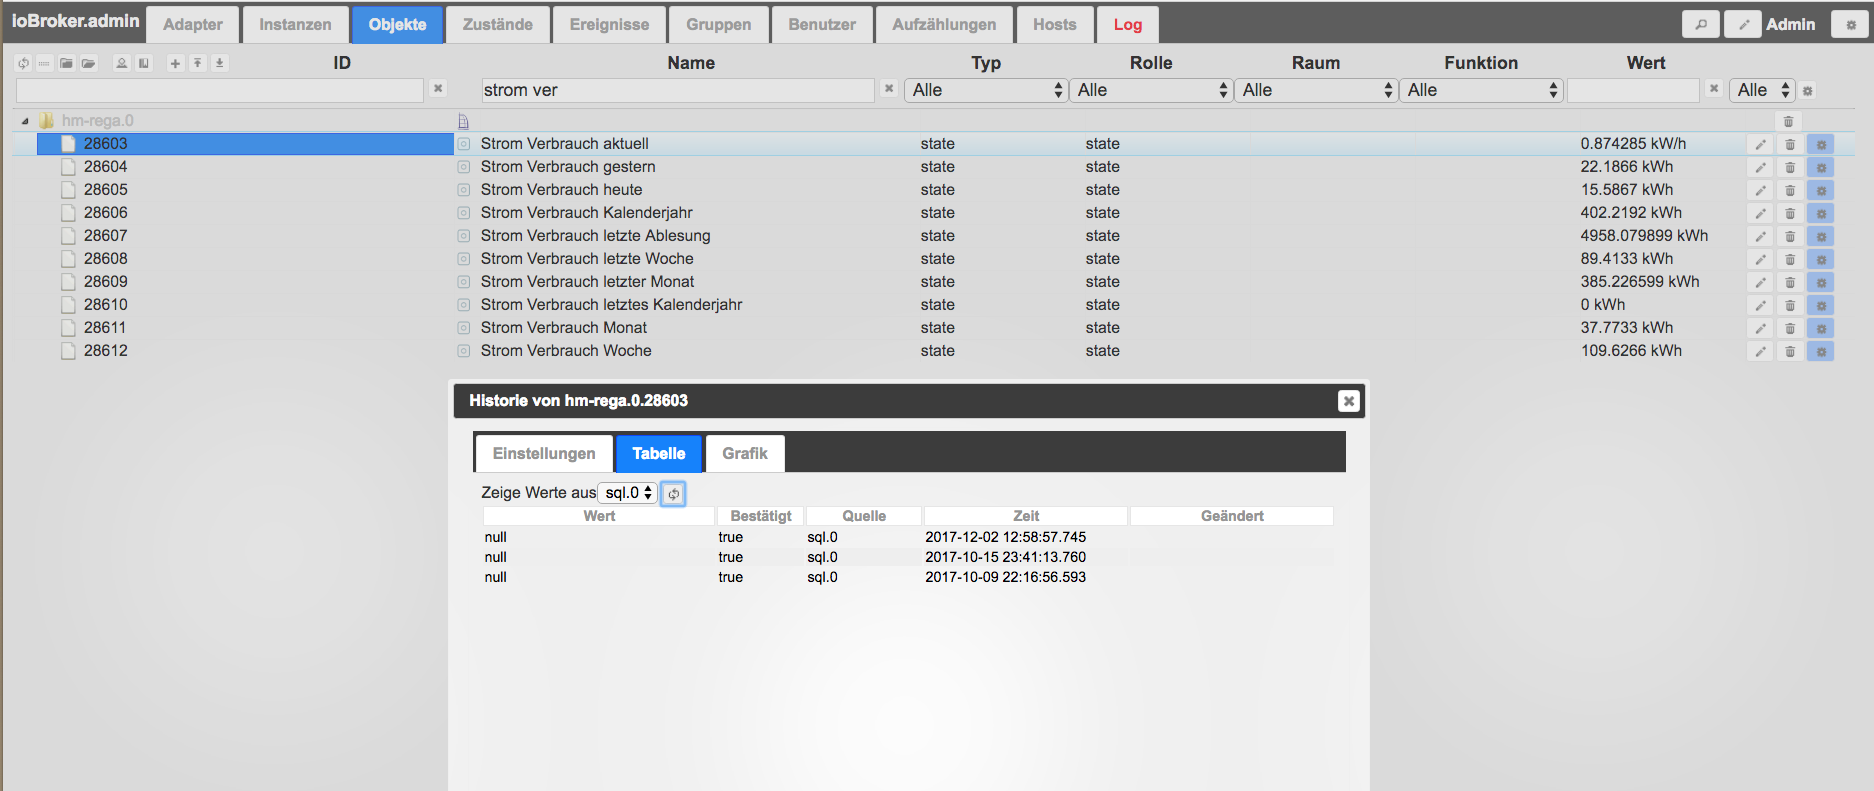Select tree item 28604
1874x791 pixels.
point(106,167)
